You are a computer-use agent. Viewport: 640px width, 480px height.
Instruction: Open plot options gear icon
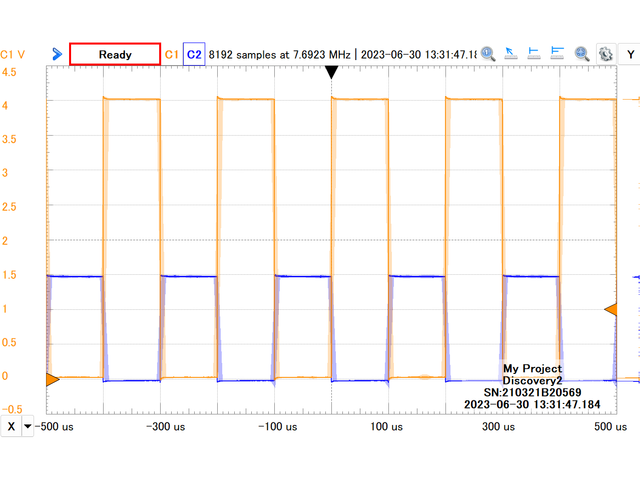(606, 54)
